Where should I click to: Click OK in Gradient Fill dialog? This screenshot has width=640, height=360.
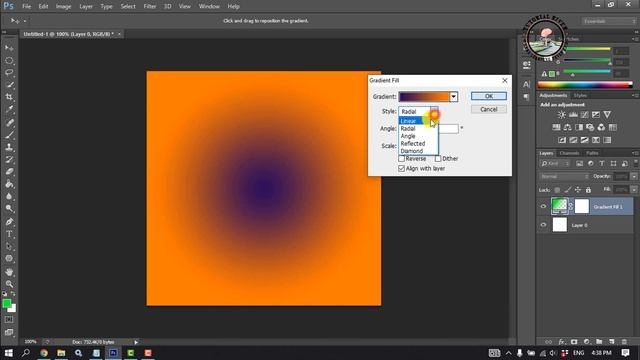coord(489,96)
